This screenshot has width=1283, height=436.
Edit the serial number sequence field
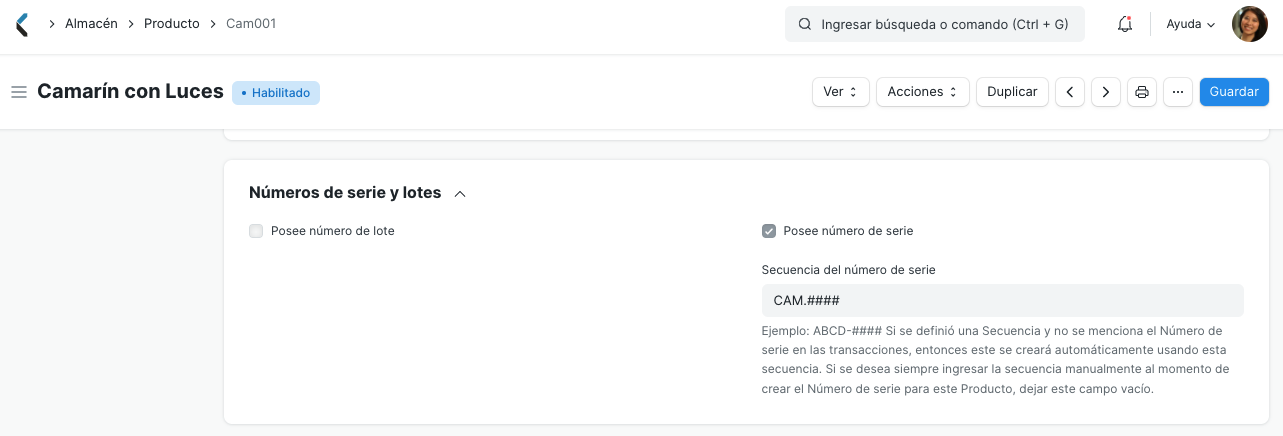coord(1002,300)
